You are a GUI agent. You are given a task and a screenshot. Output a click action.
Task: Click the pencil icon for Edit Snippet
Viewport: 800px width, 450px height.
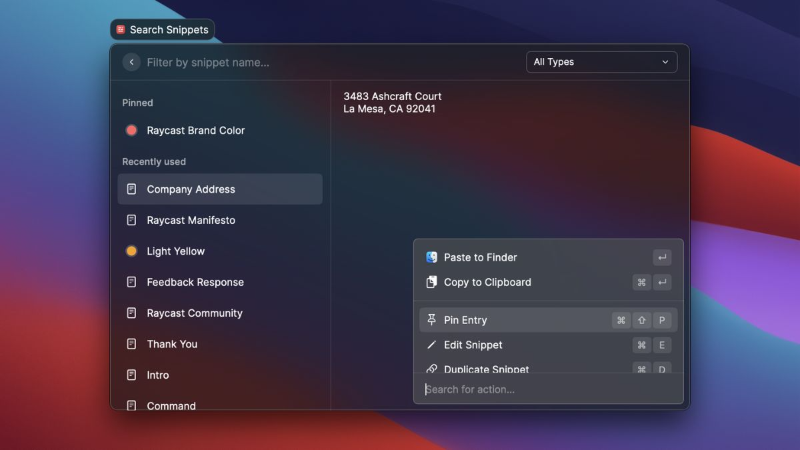click(432, 345)
